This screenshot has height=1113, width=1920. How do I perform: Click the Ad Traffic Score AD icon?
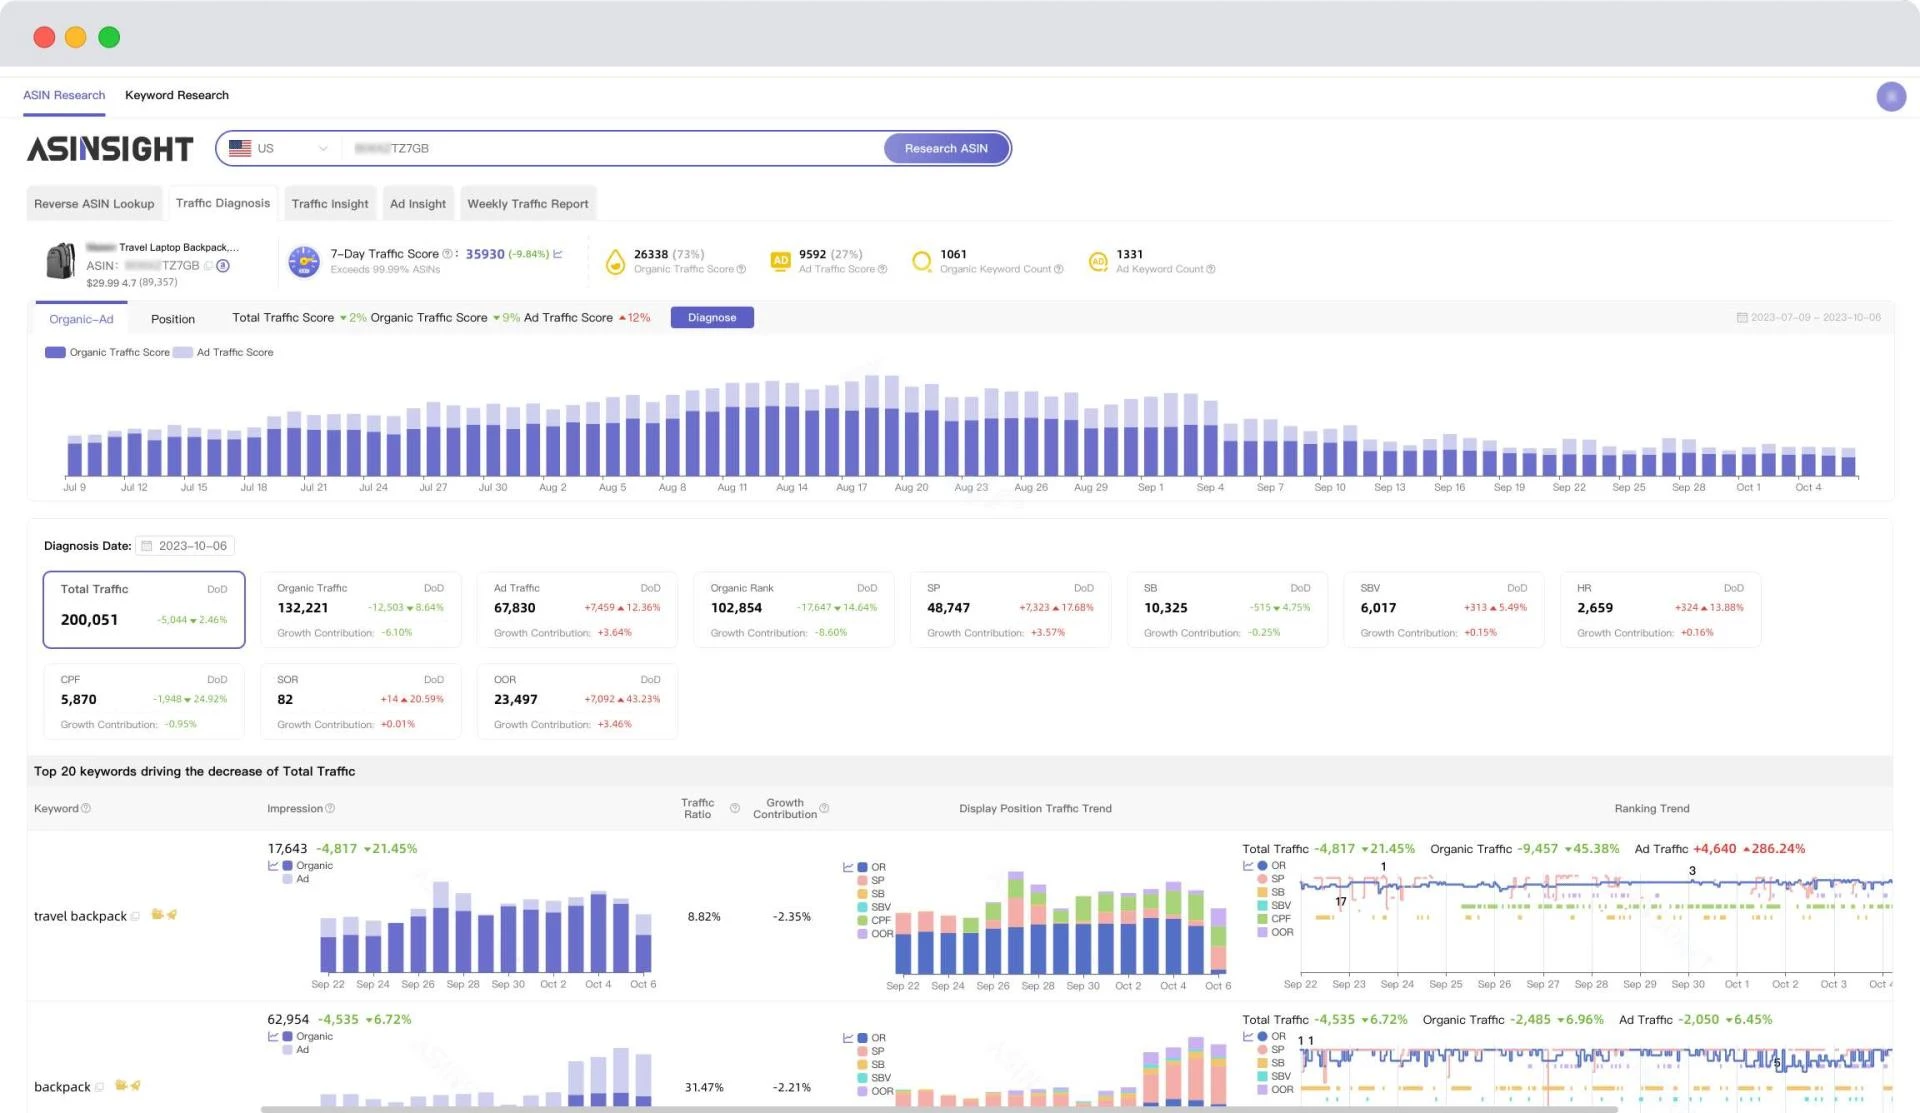780,260
